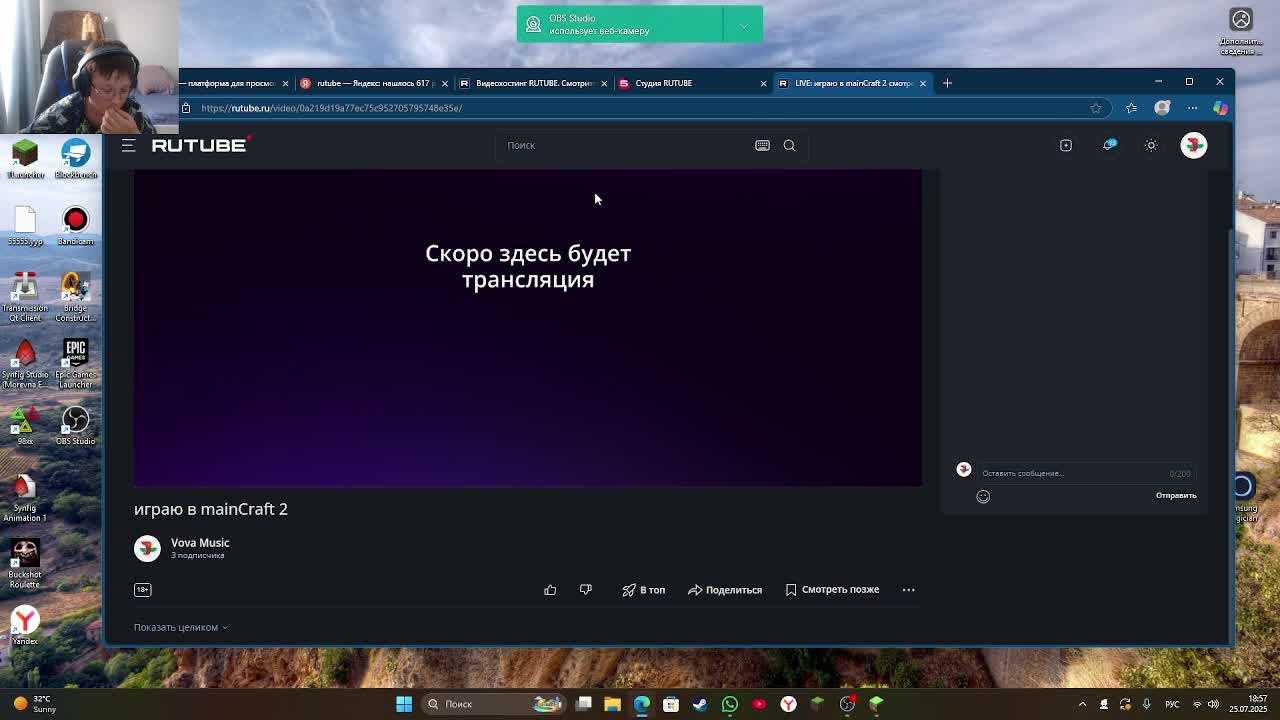Open the Vova Music channel name
This screenshot has width=1280, height=720.
tap(200, 542)
